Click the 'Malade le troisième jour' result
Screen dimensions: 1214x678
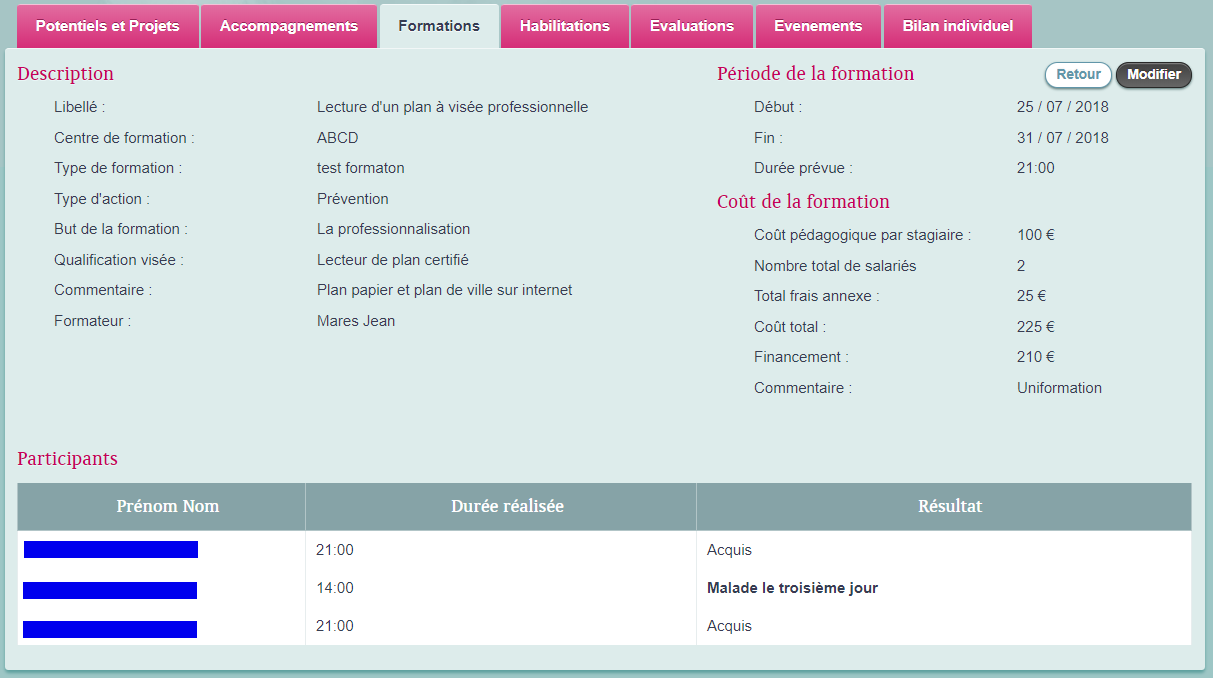coord(792,588)
